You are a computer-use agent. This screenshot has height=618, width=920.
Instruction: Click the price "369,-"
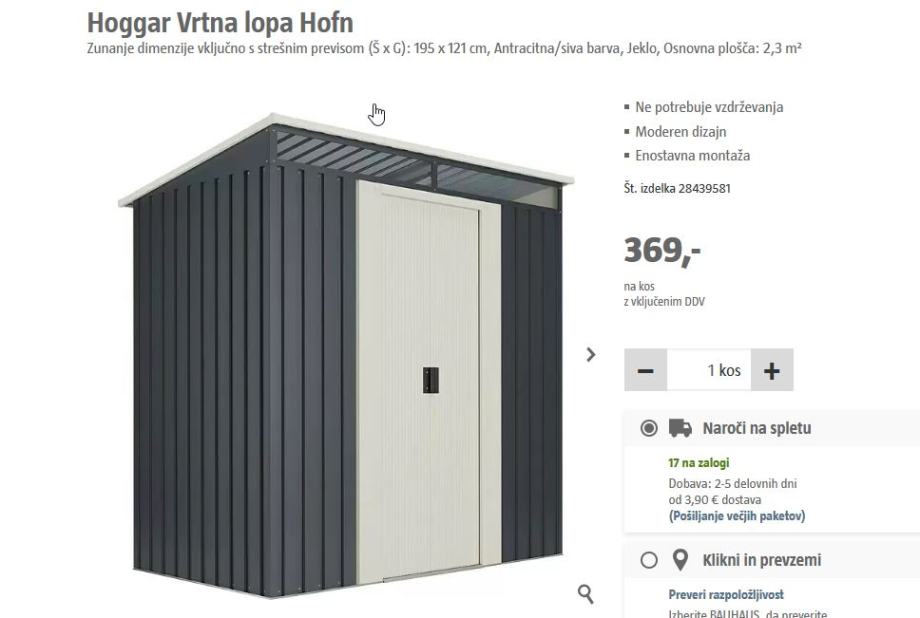[x=662, y=251]
